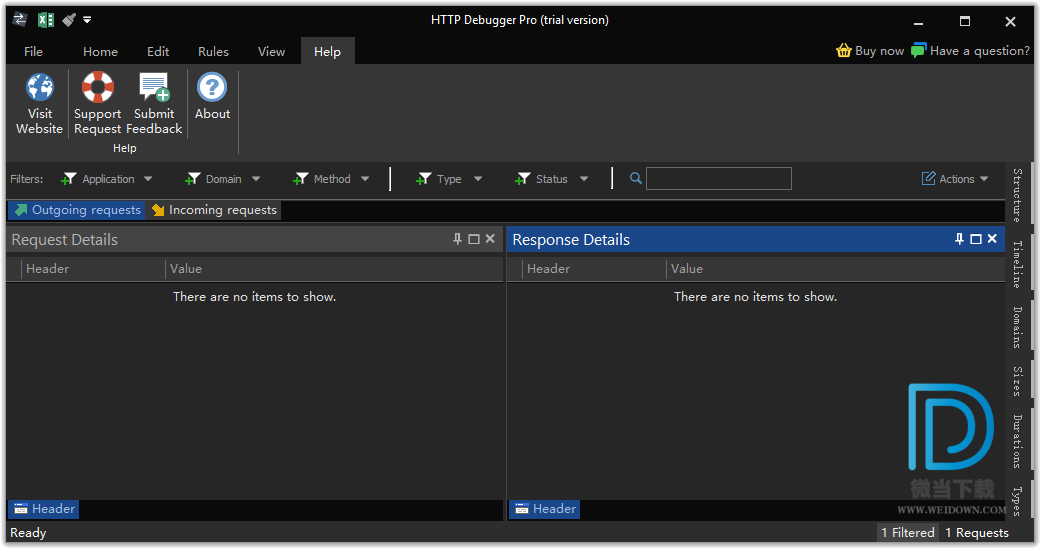This screenshot has width=1040, height=548.
Task: Close the Request Details panel
Action: tap(490, 239)
